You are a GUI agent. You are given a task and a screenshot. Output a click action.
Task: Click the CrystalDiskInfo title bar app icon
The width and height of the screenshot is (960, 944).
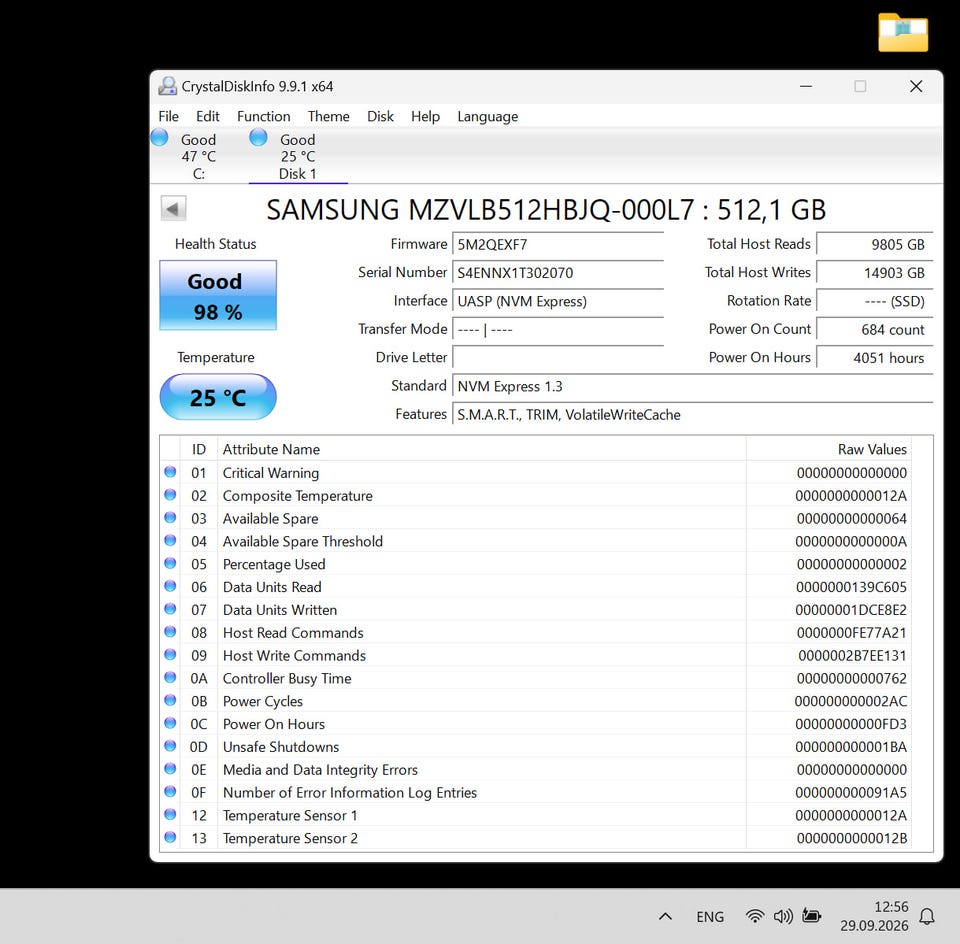point(167,86)
